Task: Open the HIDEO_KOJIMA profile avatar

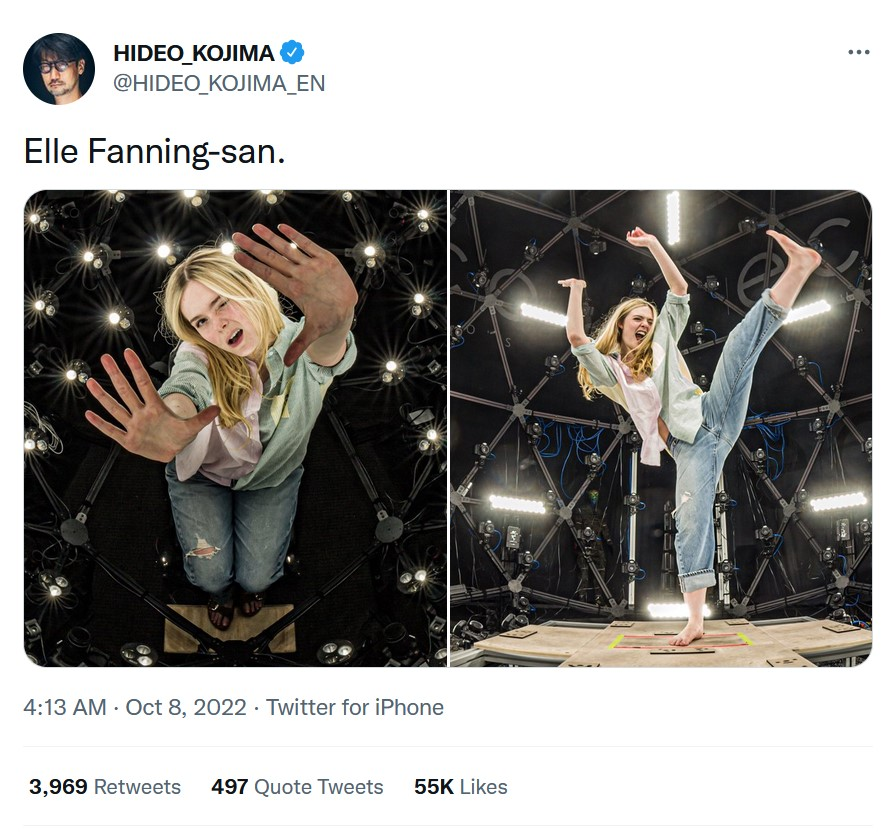Action: point(58,68)
